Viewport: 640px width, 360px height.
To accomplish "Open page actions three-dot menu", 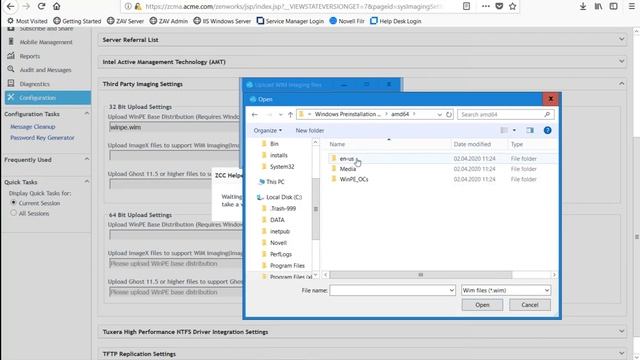I will pos(485,6).
